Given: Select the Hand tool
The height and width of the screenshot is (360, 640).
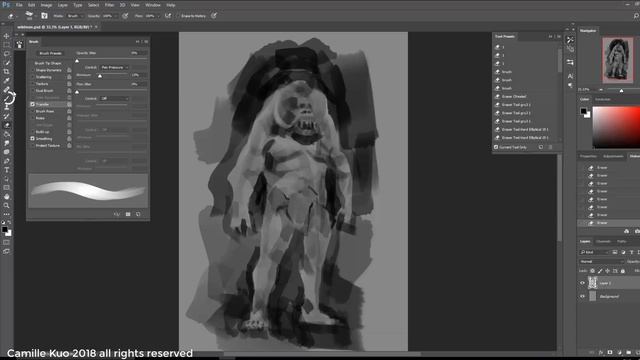Looking at the screenshot, I should pyautogui.click(x=7, y=197).
